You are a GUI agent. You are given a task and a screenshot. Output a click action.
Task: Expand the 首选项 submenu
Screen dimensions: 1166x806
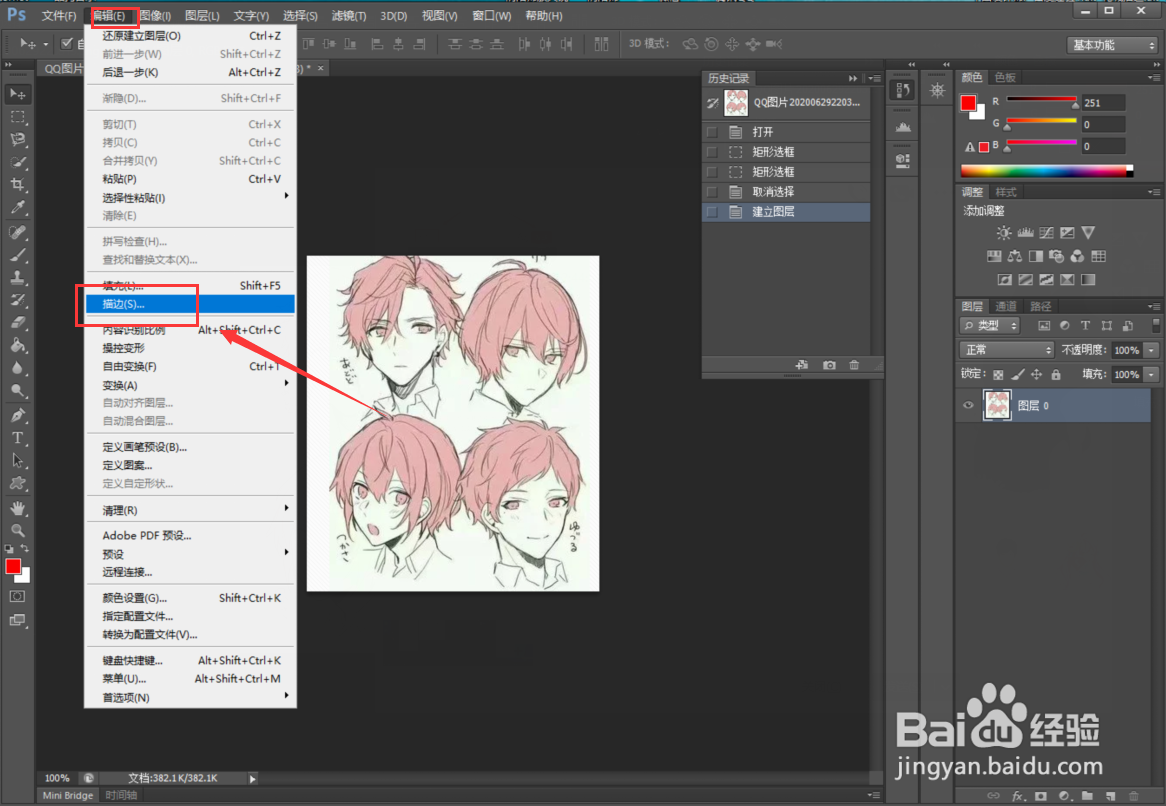(x=190, y=697)
